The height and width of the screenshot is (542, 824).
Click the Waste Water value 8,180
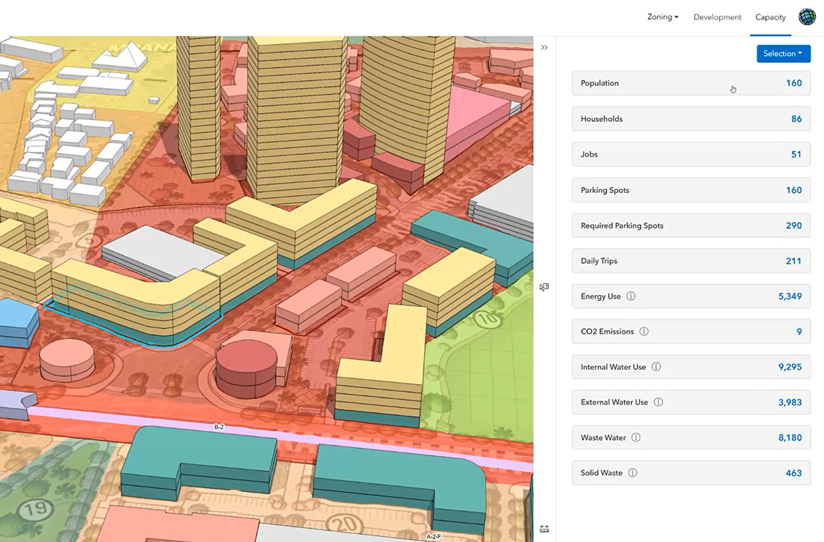[x=790, y=437]
